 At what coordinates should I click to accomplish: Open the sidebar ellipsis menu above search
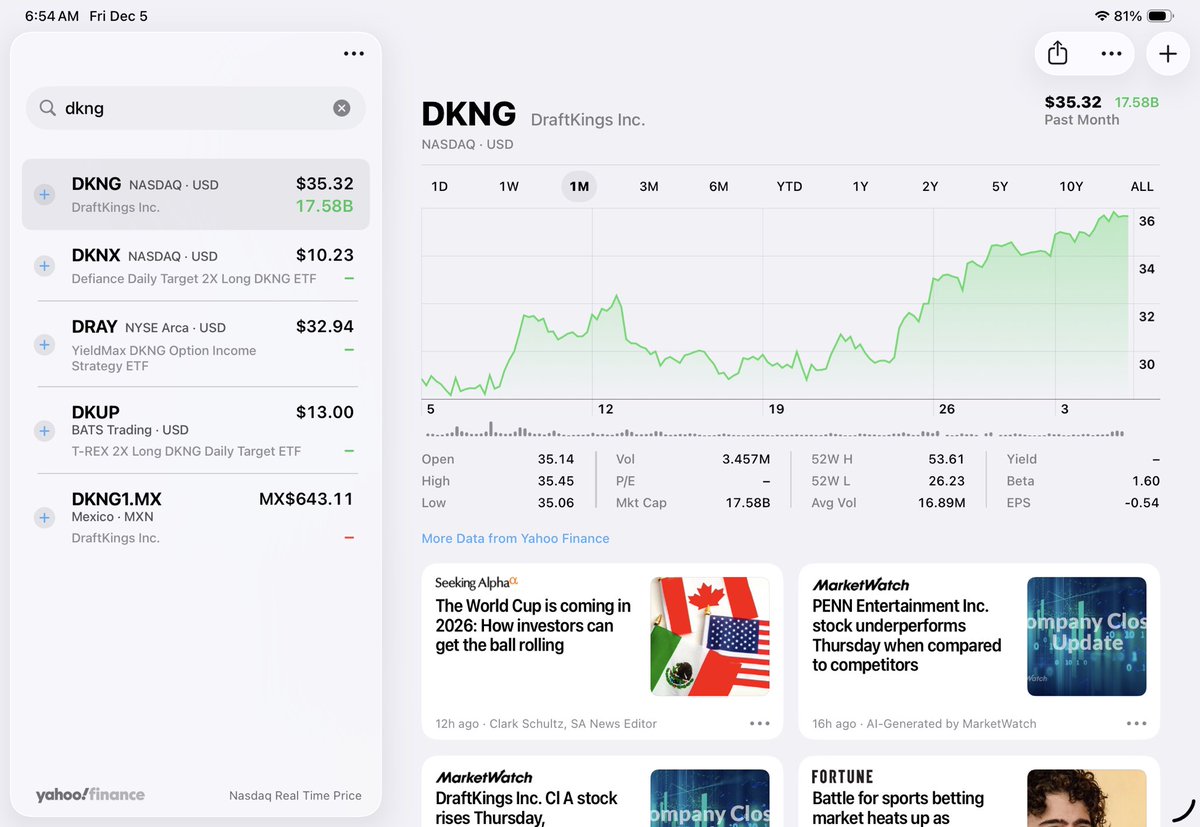tap(354, 54)
